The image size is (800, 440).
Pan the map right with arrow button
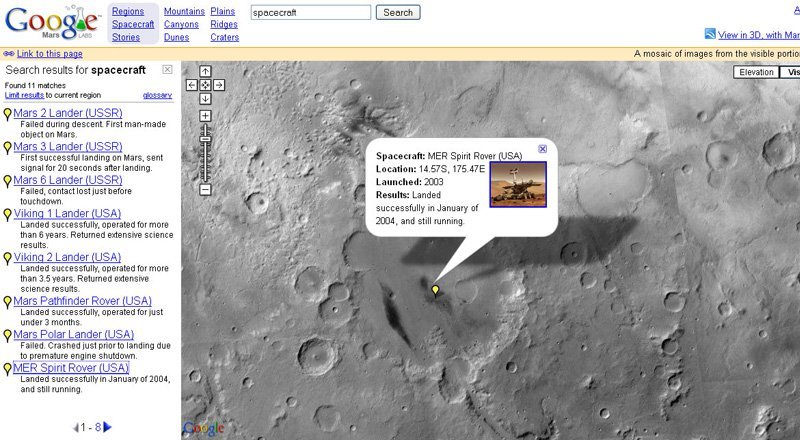pos(218,85)
